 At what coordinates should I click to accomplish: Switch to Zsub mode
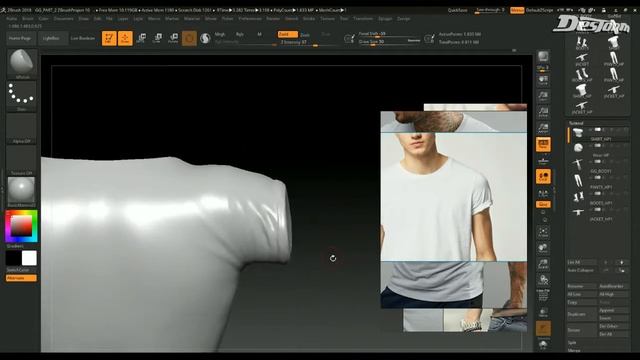(305, 35)
